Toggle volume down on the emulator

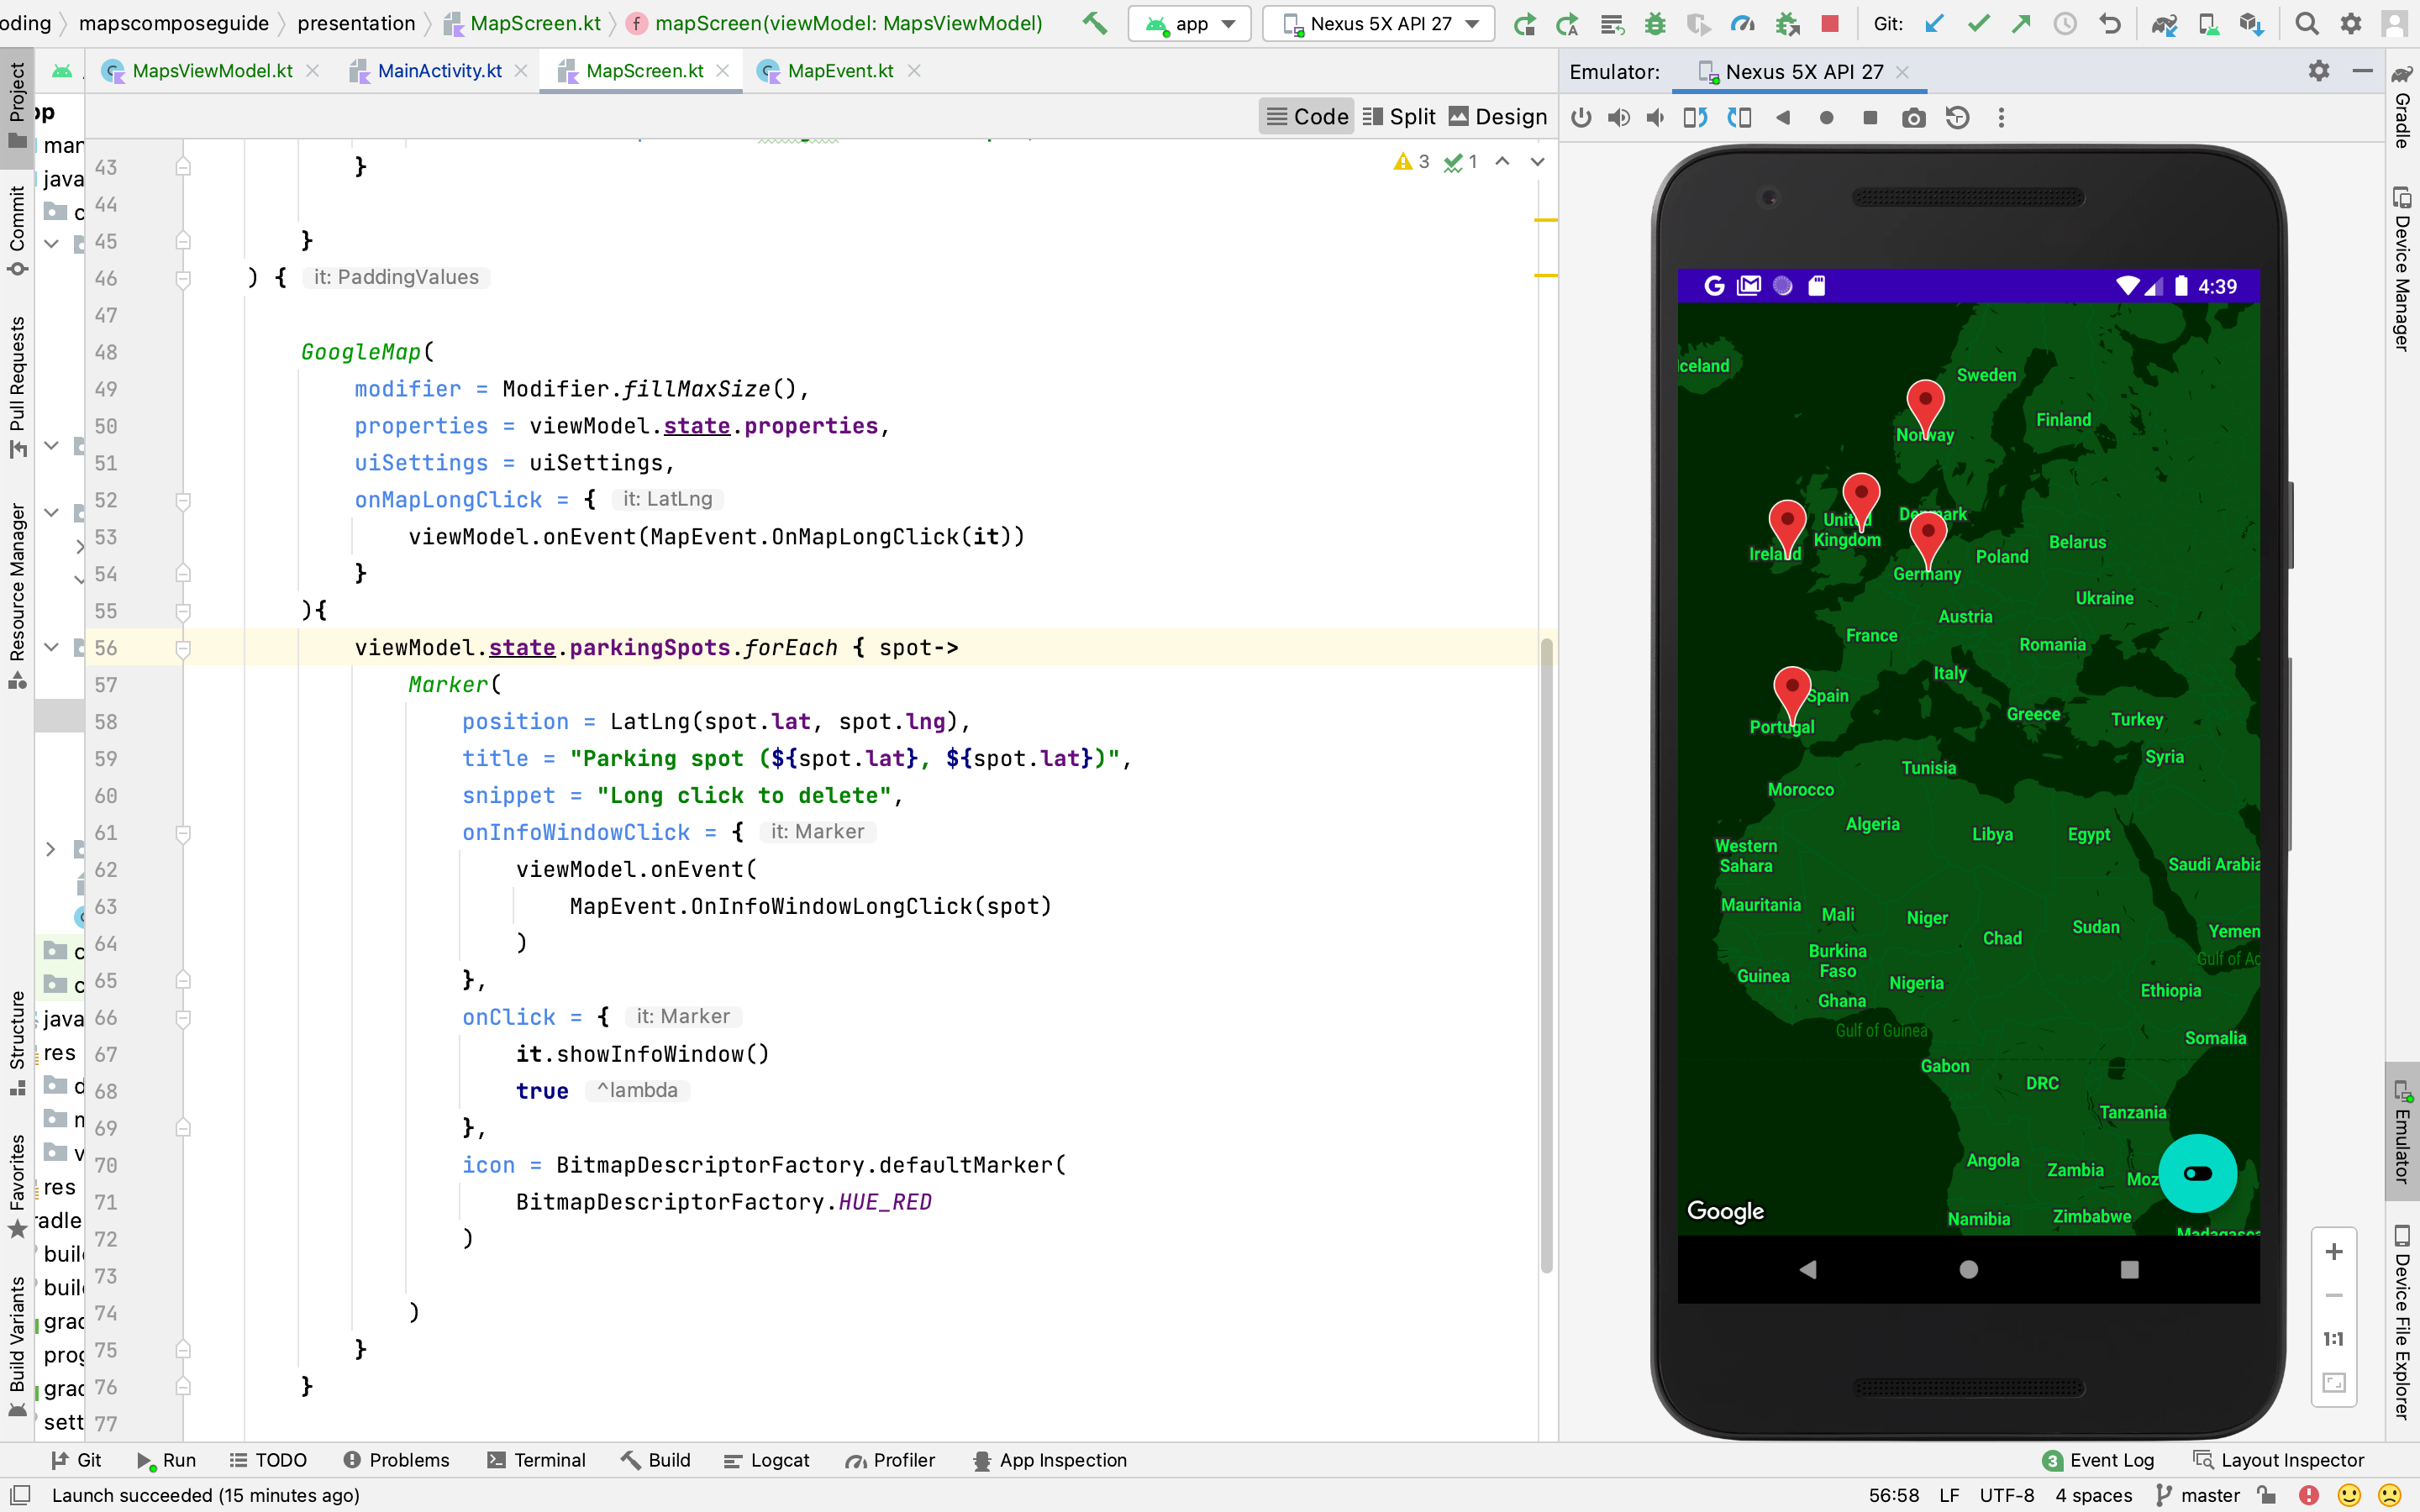(x=1655, y=117)
